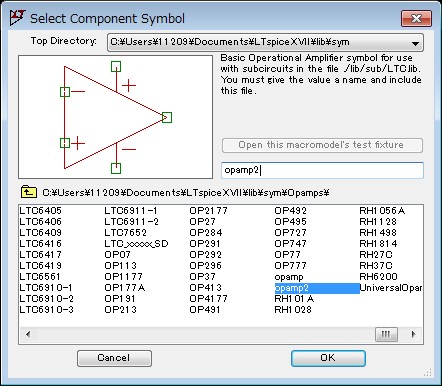Select the plain opamp entry
Image resolution: width=442 pixels, height=386 pixels.
[289, 277]
